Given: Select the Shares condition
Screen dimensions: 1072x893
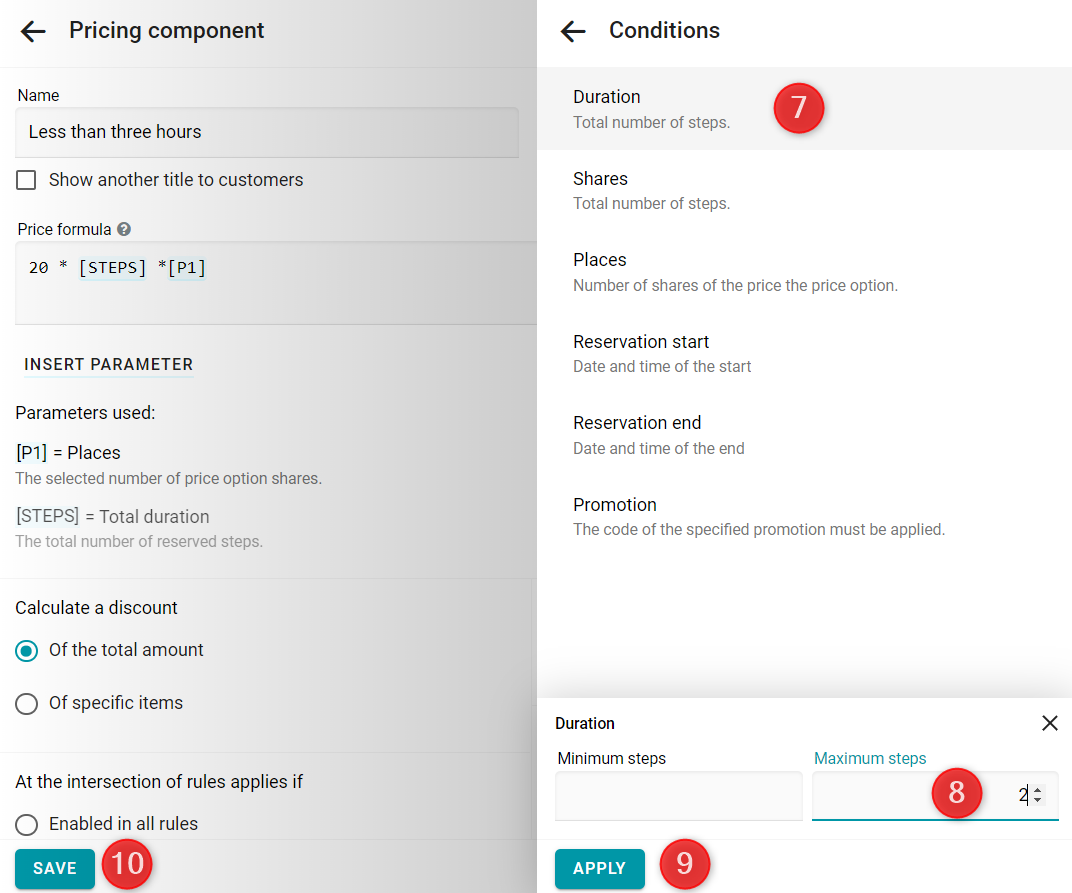Looking at the screenshot, I should point(804,191).
